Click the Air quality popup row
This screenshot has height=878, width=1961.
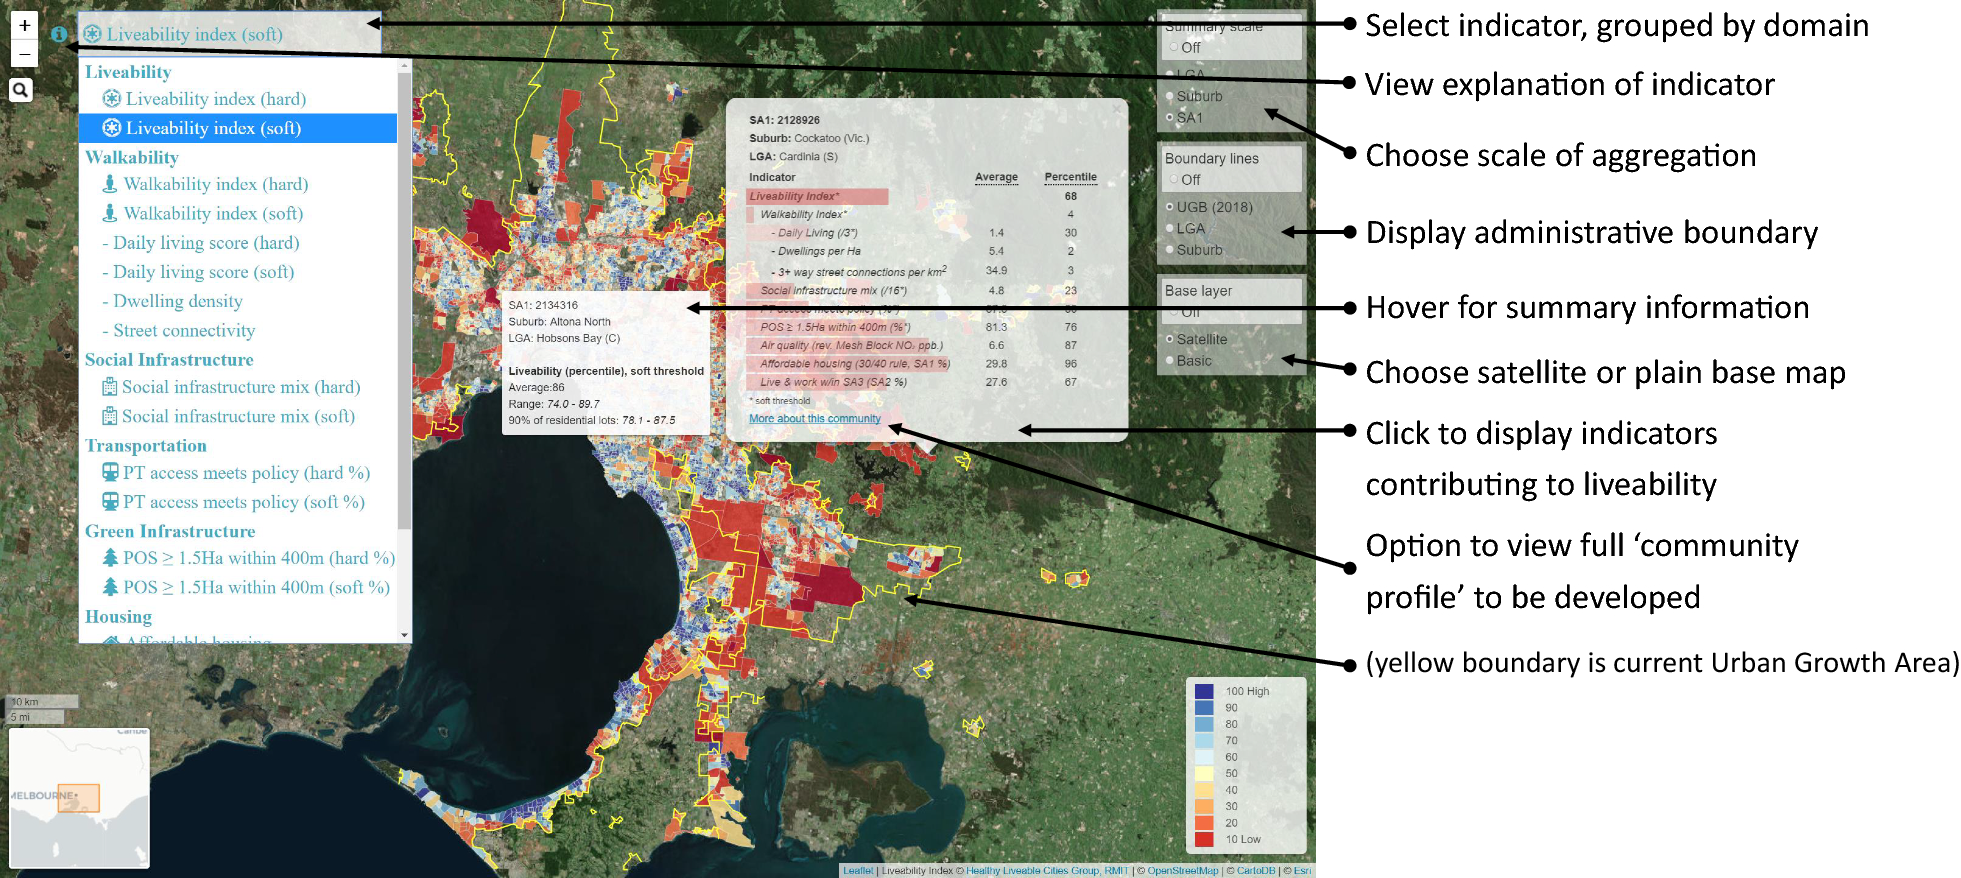(922, 345)
